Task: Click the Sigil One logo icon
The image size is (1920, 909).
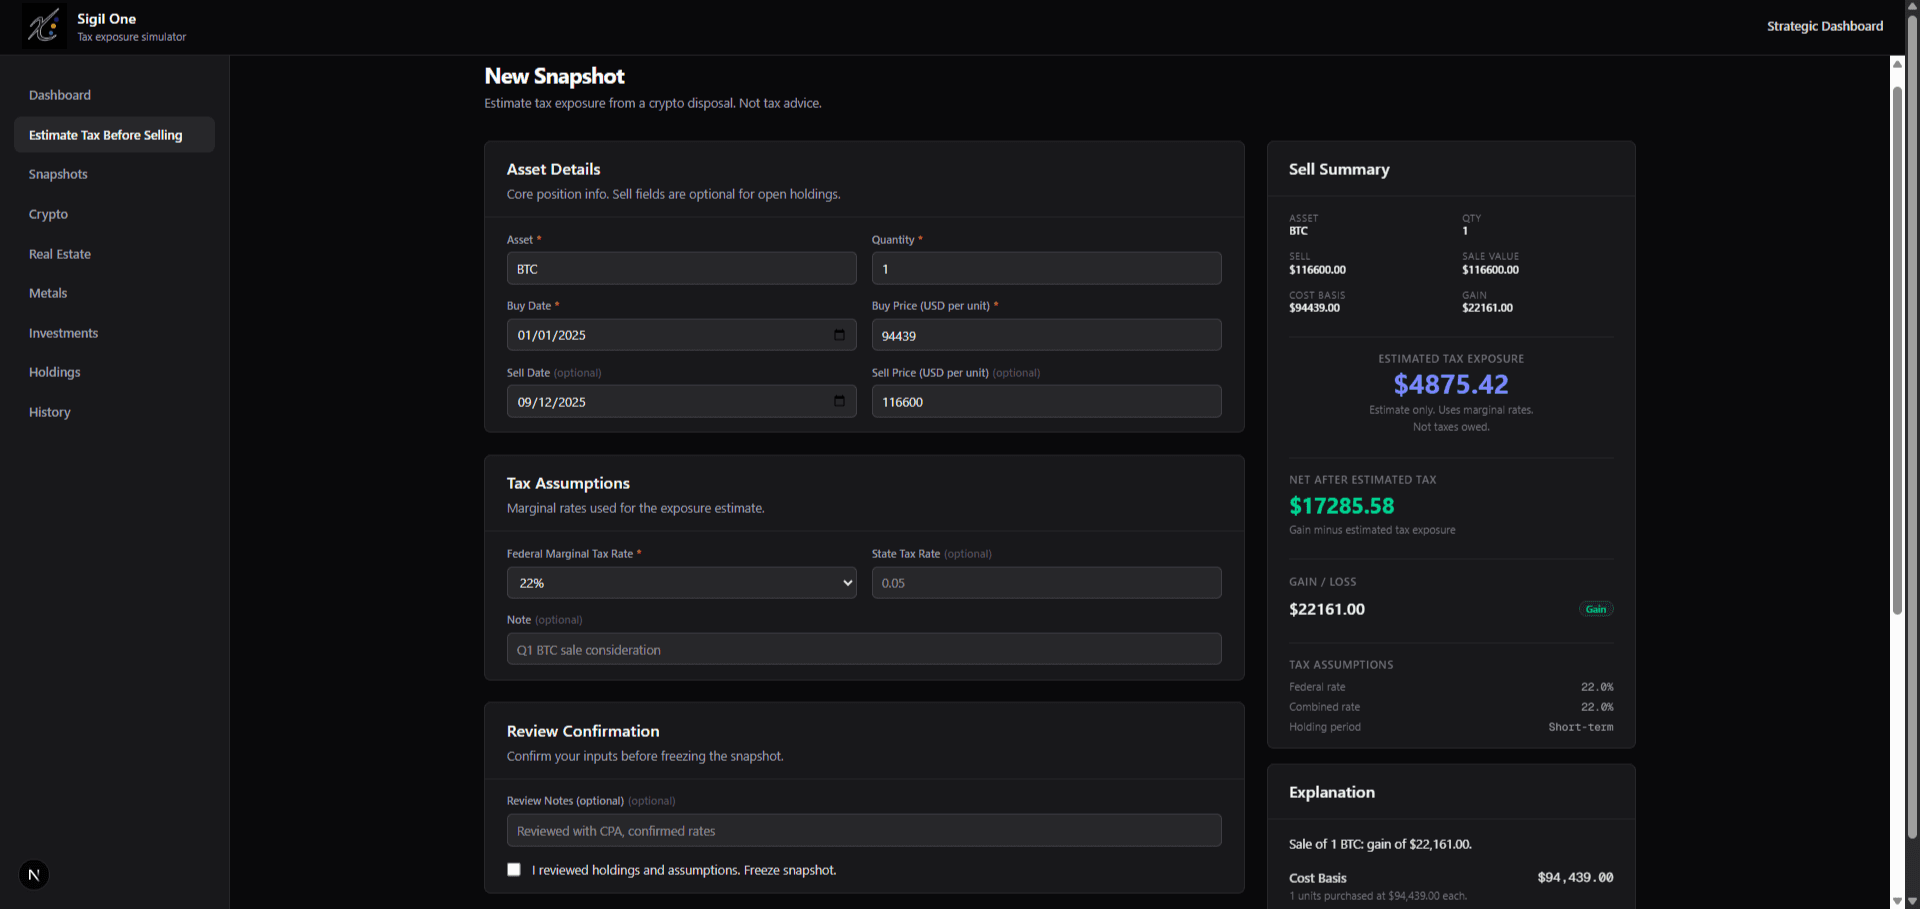Action: (x=44, y=26)
